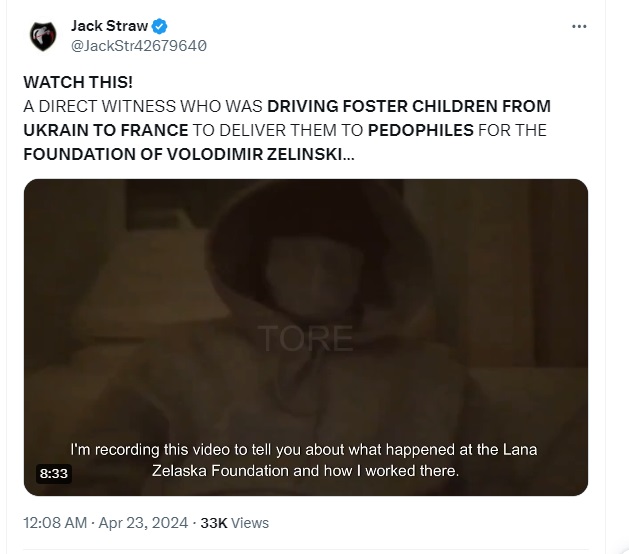Click the FOUNDATION OF VOLODIMIR ZELINSKI text

[x=189, y=154]
